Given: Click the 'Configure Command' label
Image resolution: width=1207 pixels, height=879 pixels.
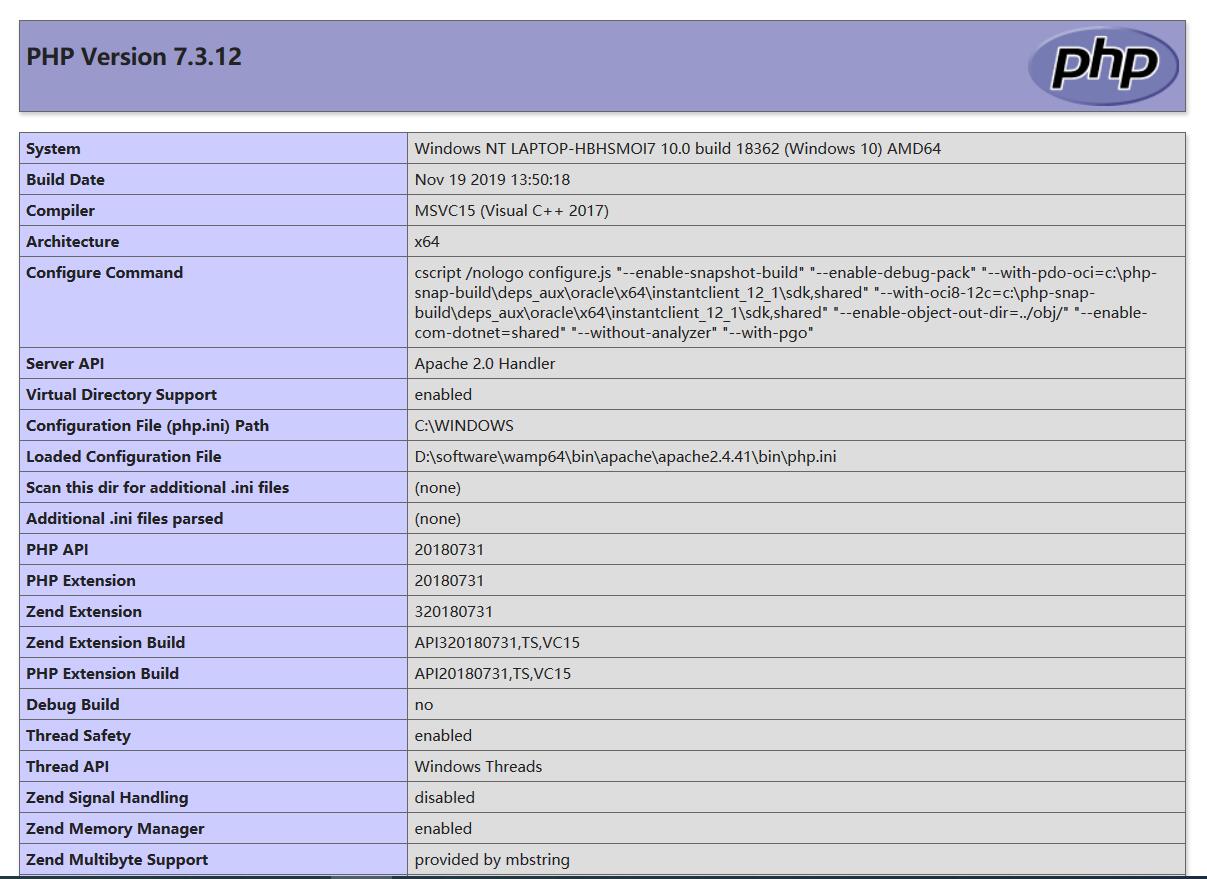Looking at the screenshot, I should pos(104,273).
